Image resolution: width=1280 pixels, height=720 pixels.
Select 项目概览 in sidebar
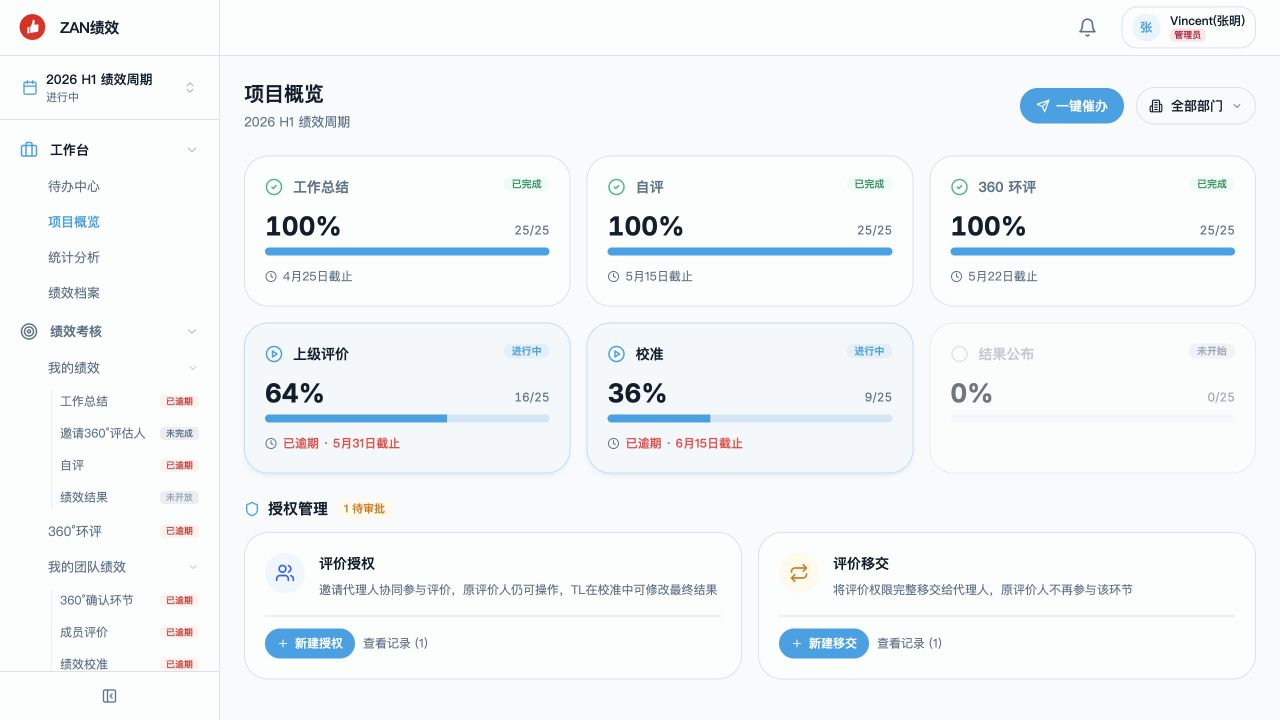pos(74,222)
